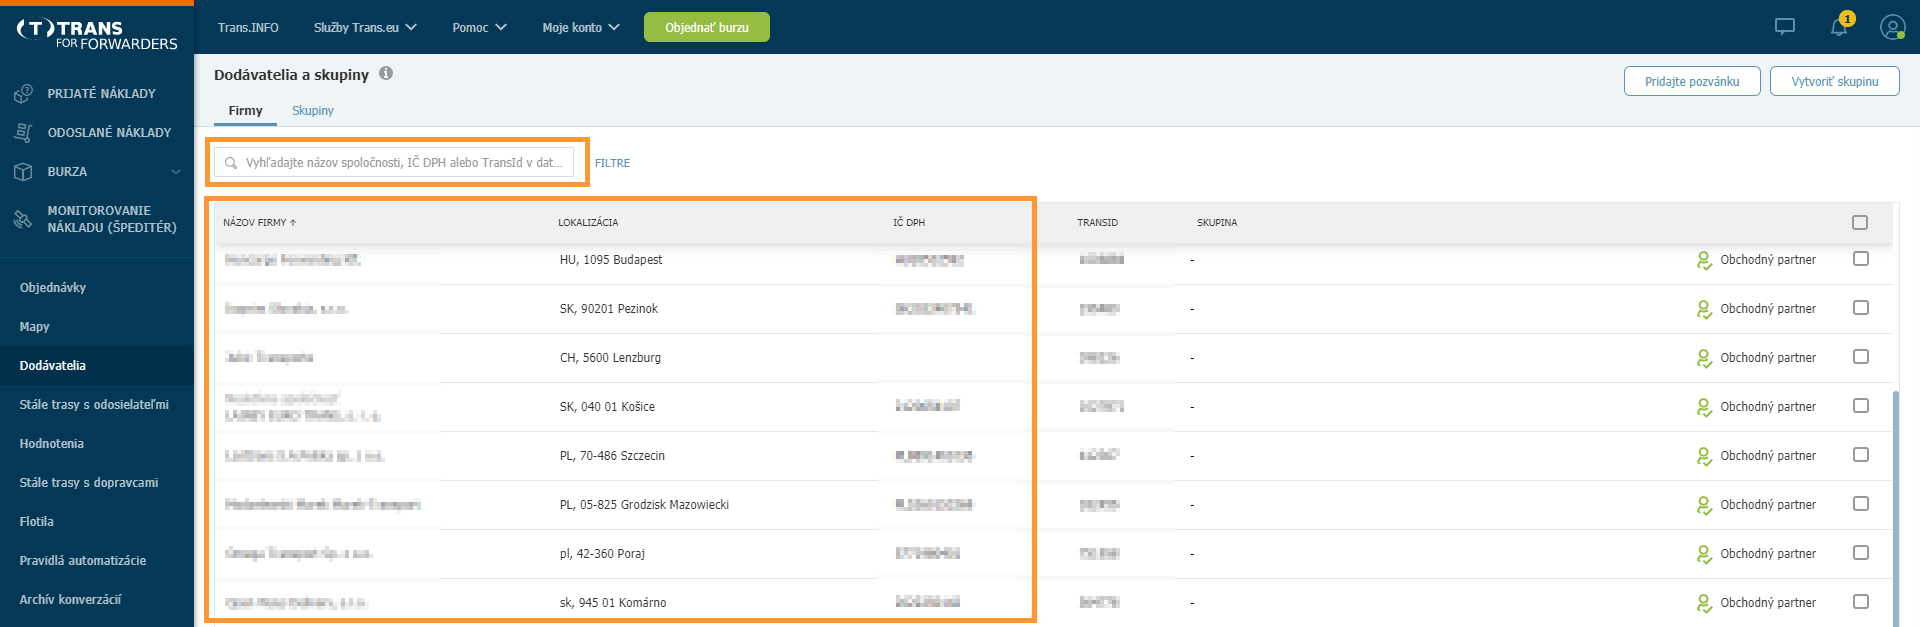Click the Skupina column header
Image resolution: width=1920 pixels, height=627 pixels.
click(1217, 222)
